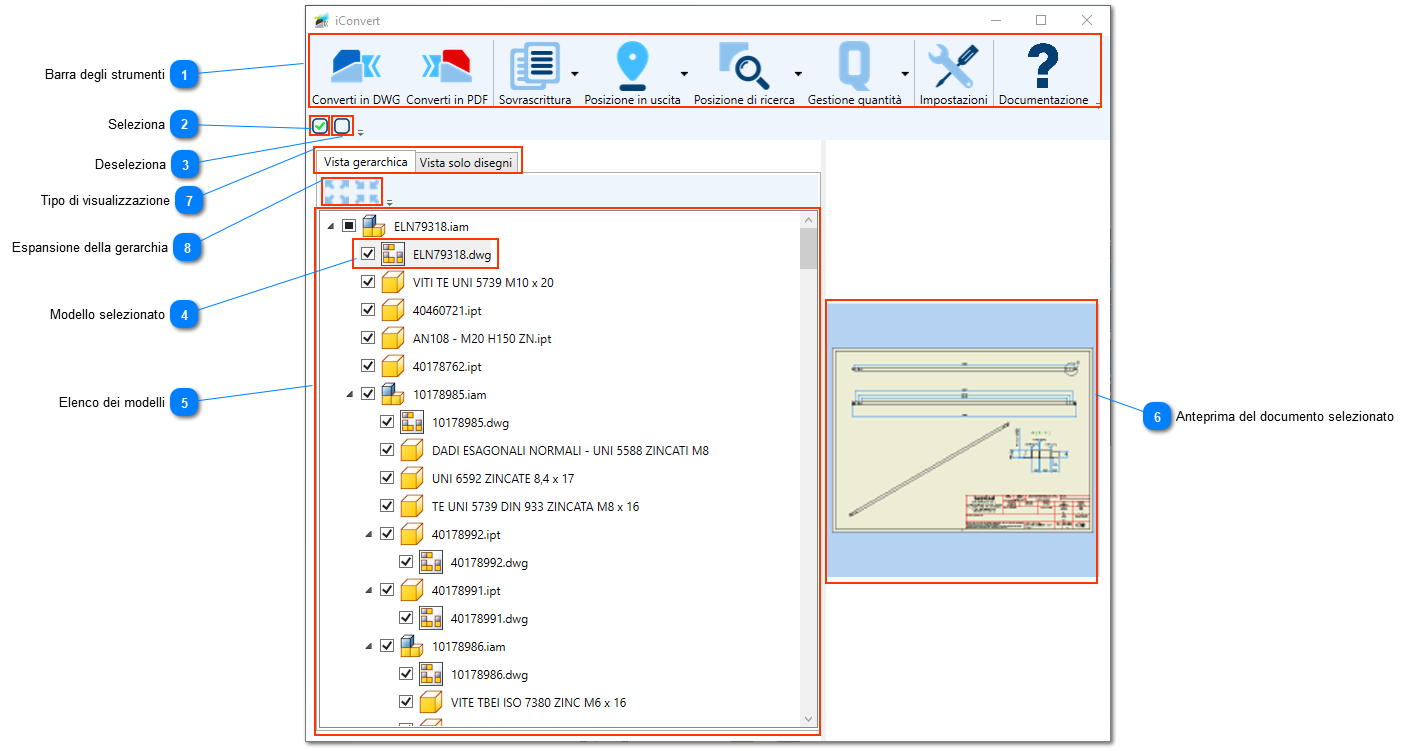Toggle the ELN79318.dwg checkbox
The height and width of the screenshot is (751, 1410).
pyautogui.click(x=368, y=254)
